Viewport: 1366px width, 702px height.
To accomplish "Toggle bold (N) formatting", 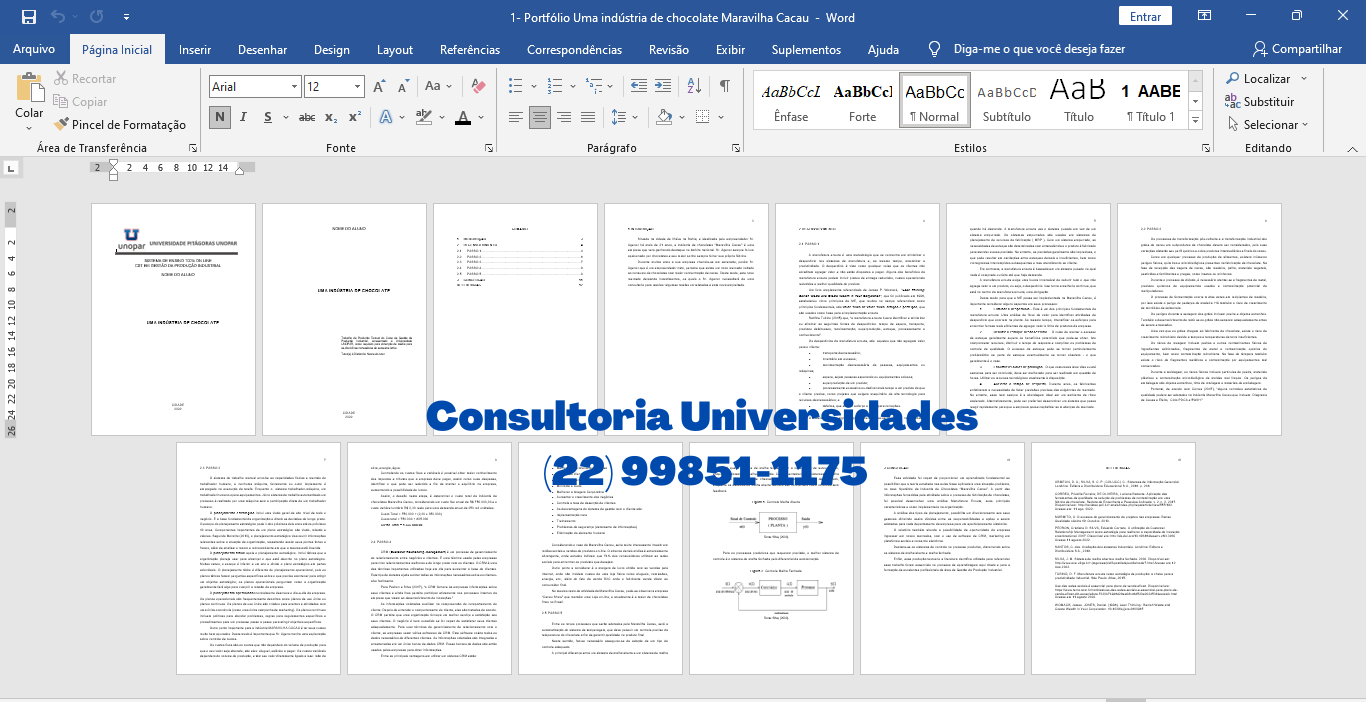I will point(220,117).
